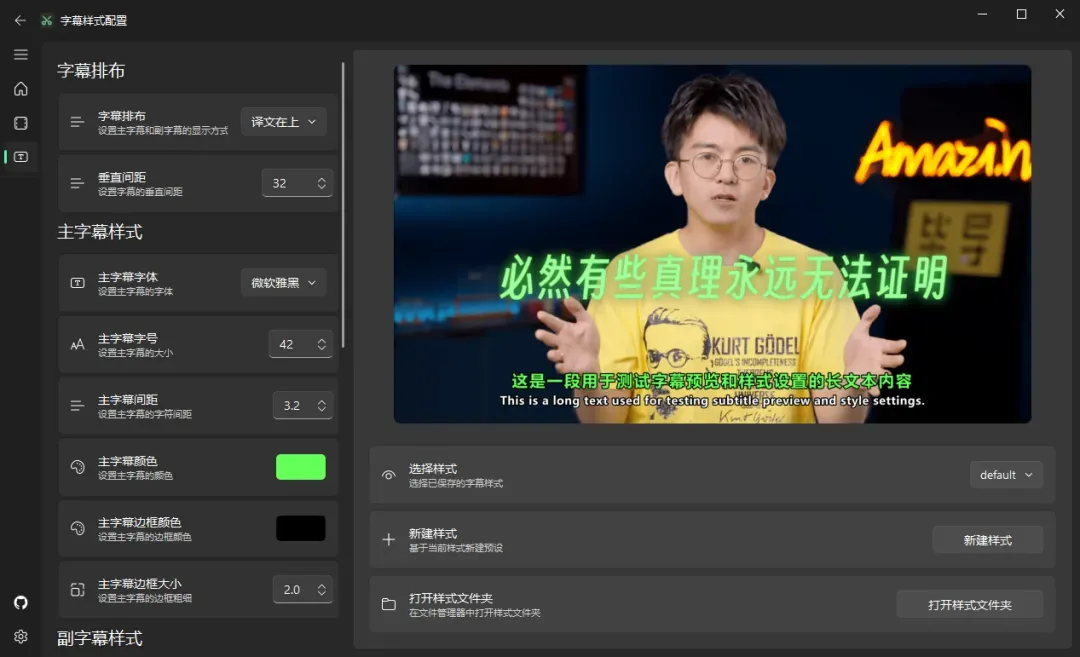This screenshot has width=1080, height=657.
Task: Open the black 主字幕边框颜色 color swatch
Action: pos(301,528)
